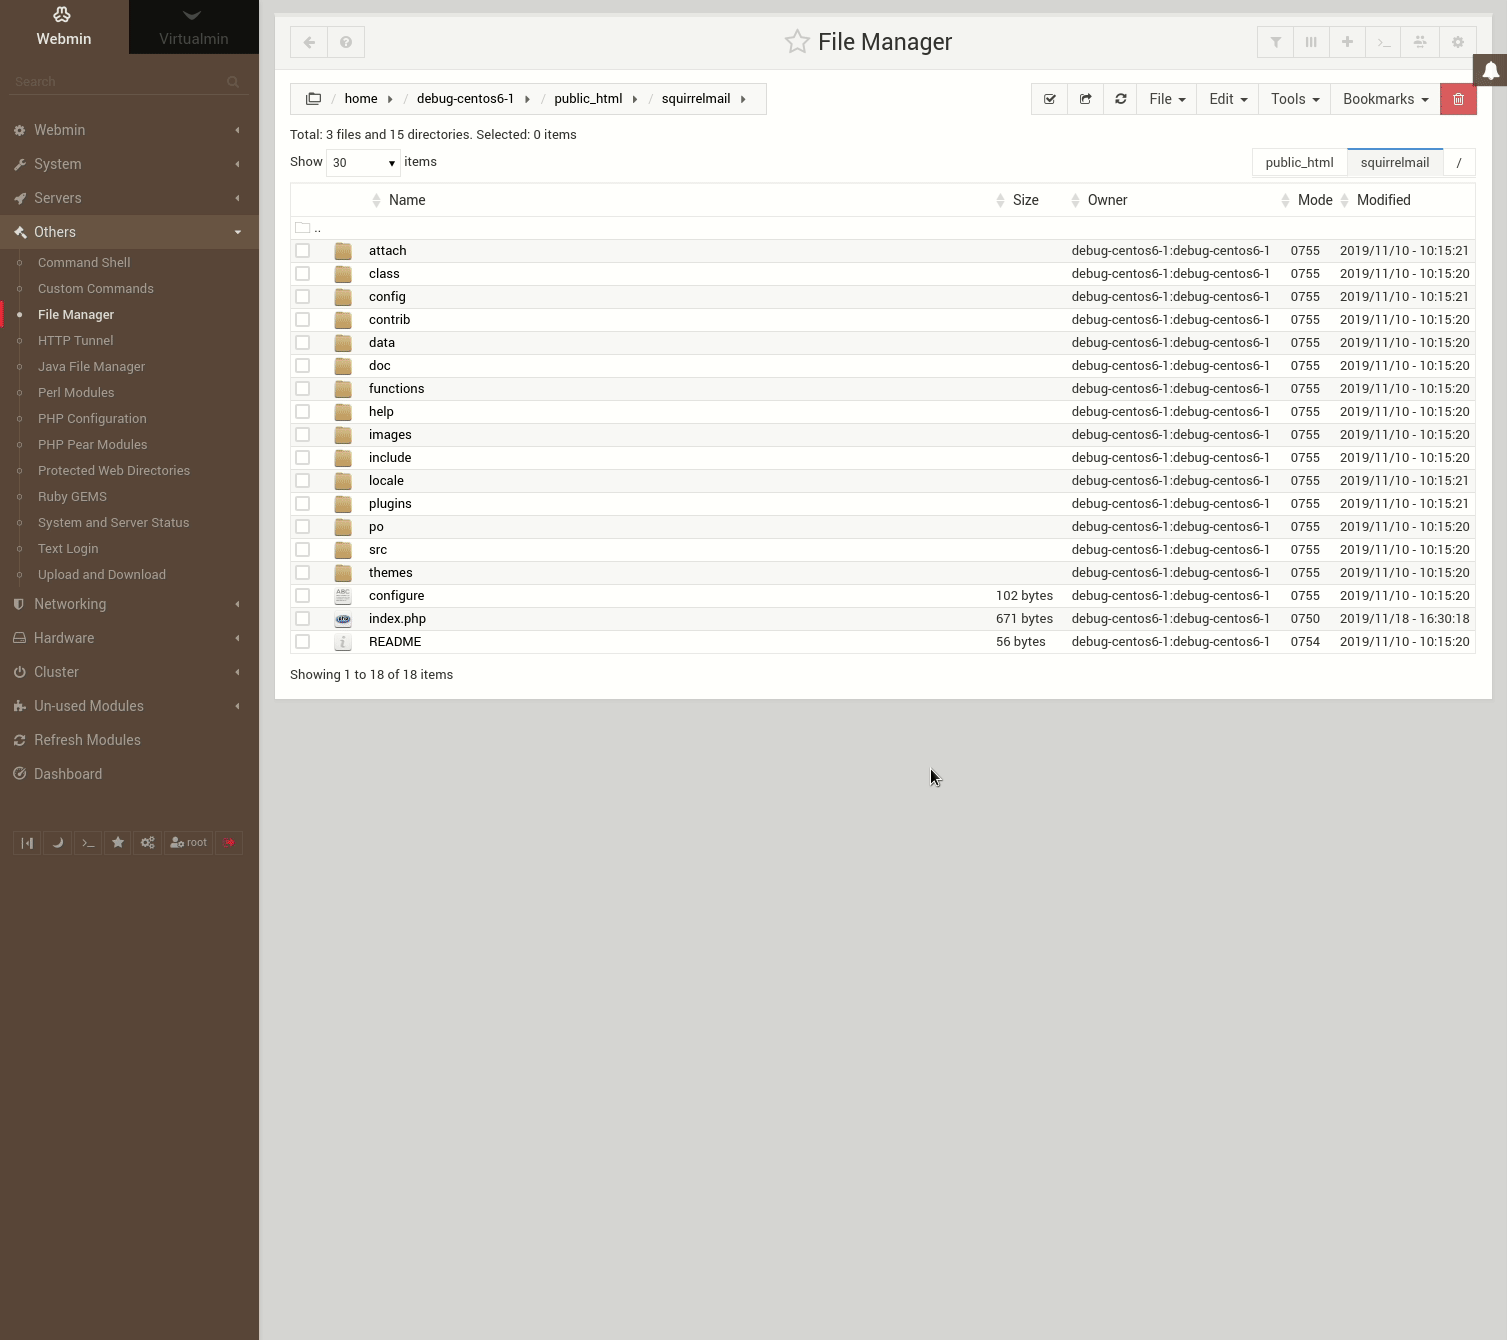This screenshot has width=1507, height=1340.
Task: Open Command Shell in sidebar
Action: 84,263
